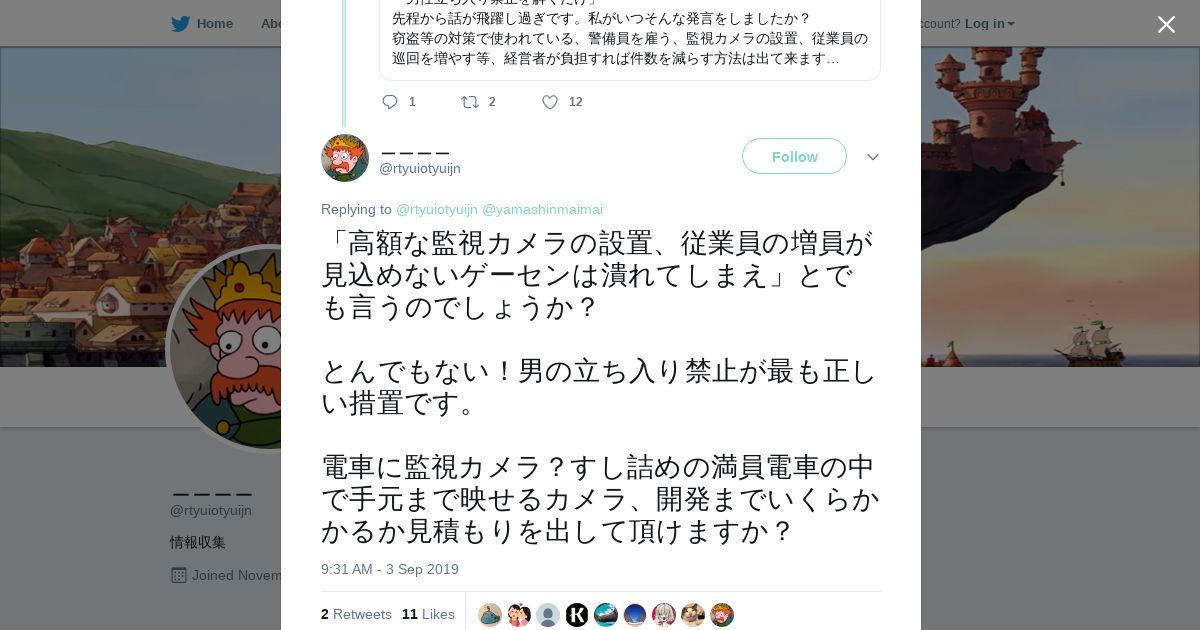View the 11 Likes list
This screenshot has width=1200, height=630.
coord(428,614)
